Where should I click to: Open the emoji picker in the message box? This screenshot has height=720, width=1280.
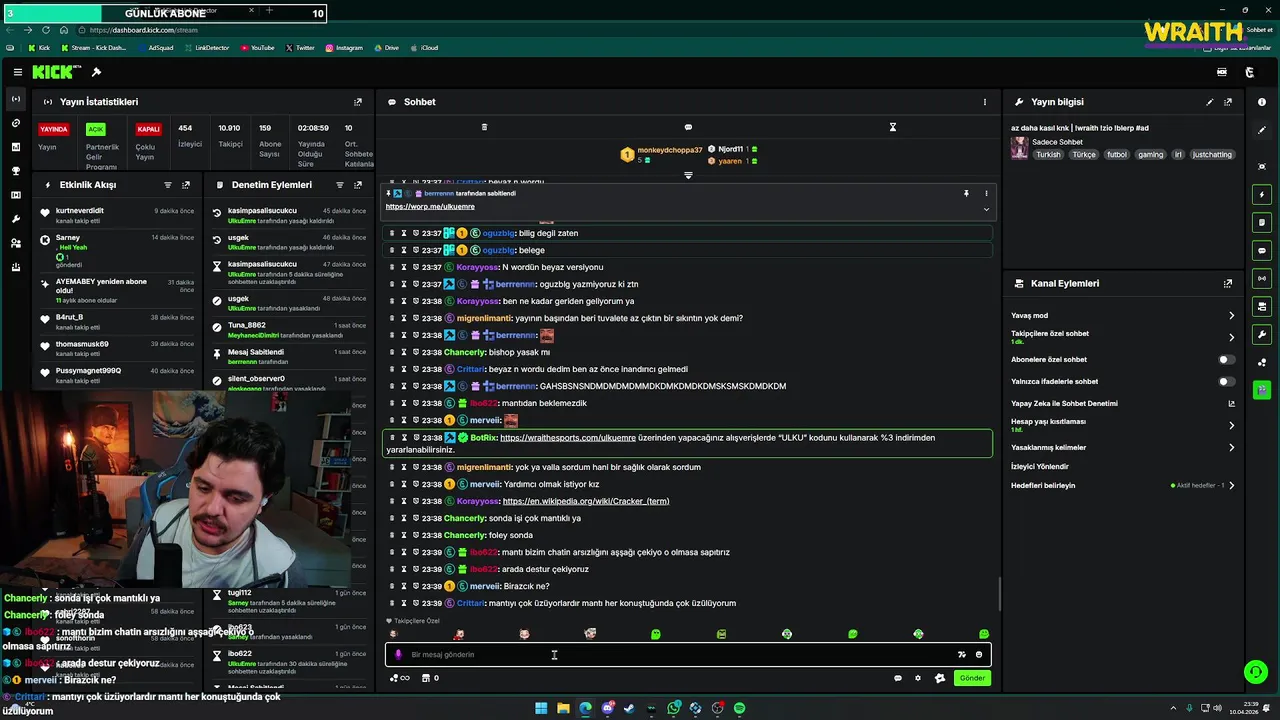979,655
